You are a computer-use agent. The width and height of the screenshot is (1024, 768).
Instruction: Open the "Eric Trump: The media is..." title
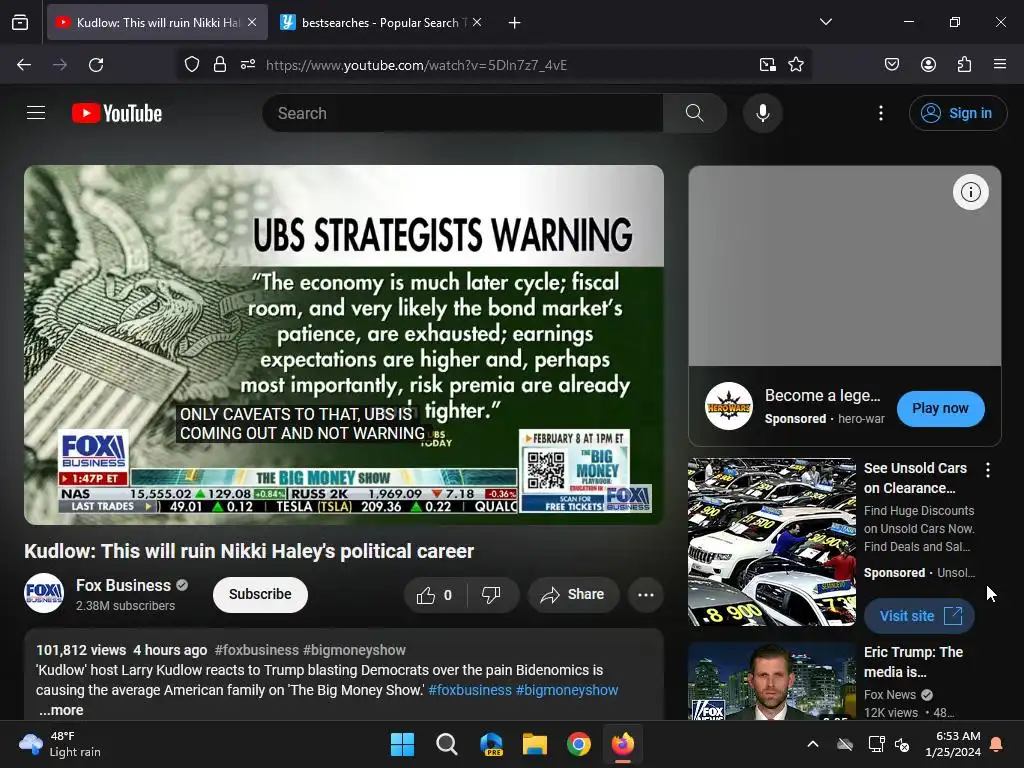913,662
